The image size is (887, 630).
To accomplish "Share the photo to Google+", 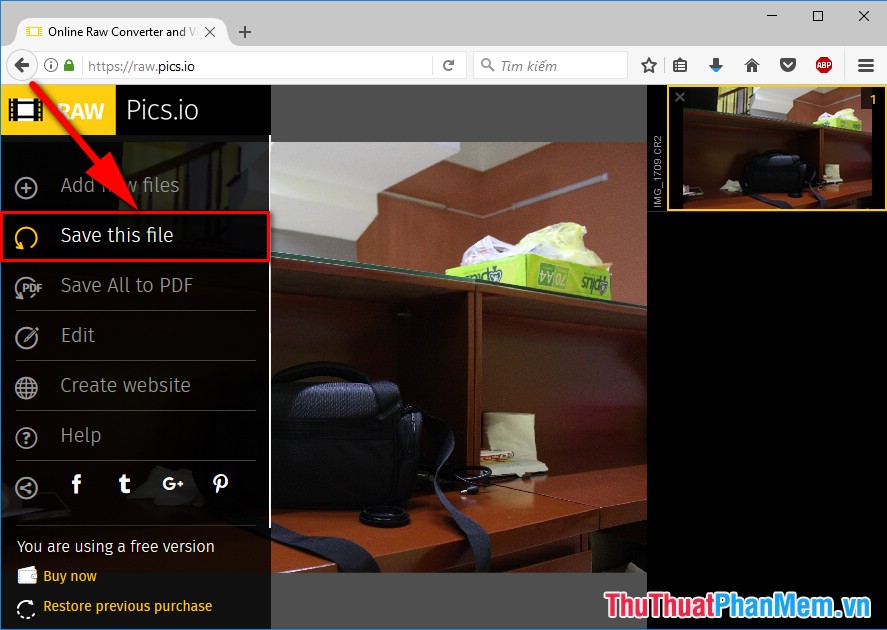I will click(172, 484).
